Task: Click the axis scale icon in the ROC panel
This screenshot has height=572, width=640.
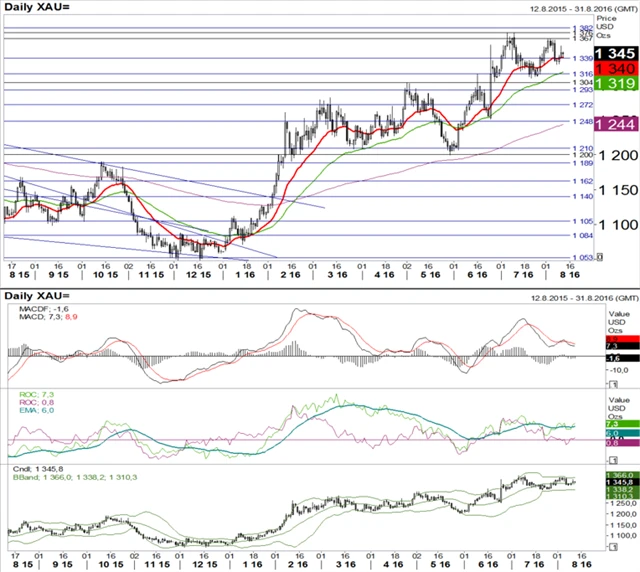Action: click(x=614, y=457)
